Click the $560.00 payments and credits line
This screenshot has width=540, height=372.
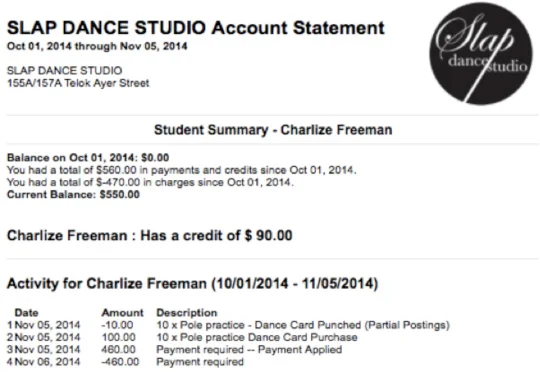[182, 170]
